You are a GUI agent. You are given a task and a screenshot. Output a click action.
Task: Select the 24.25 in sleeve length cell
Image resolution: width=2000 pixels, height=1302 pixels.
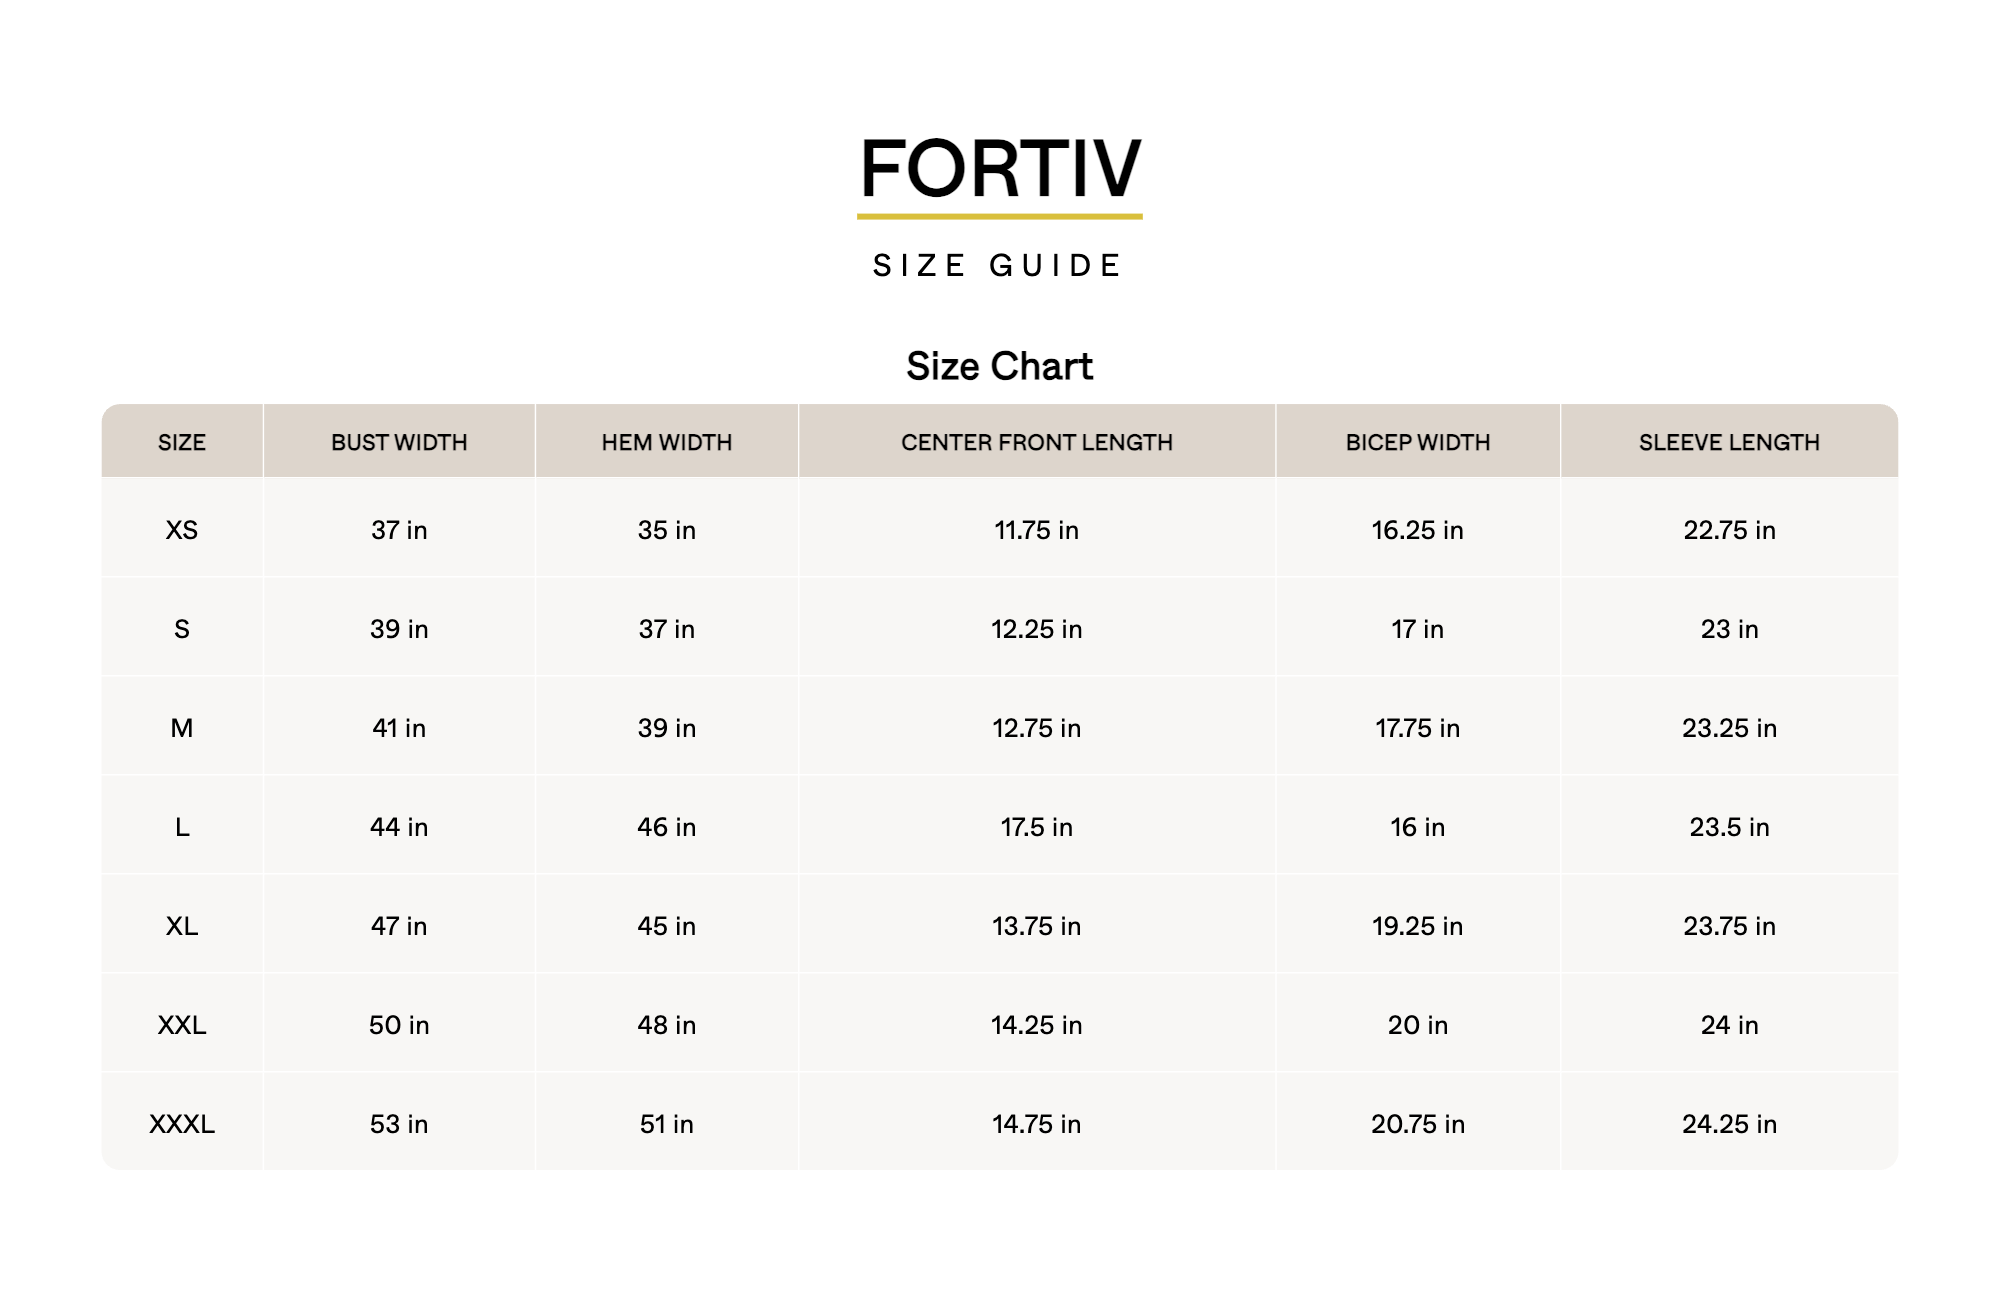point(1729,1124)
